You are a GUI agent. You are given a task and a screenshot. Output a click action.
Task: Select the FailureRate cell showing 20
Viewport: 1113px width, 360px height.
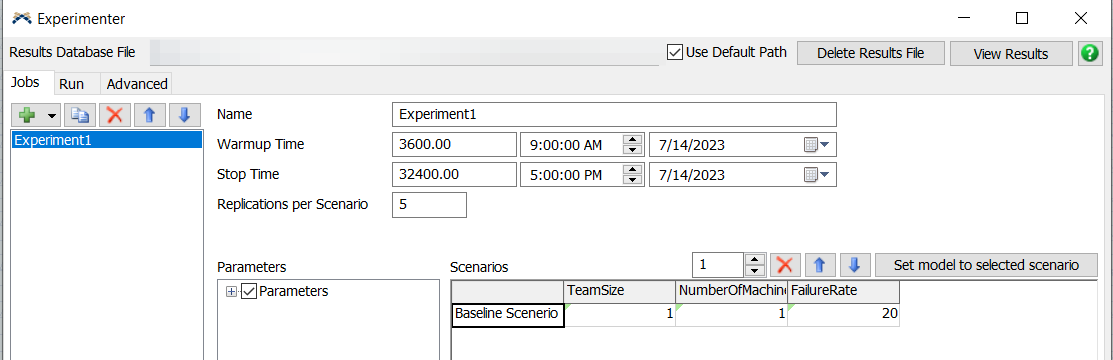coord(843,315)
